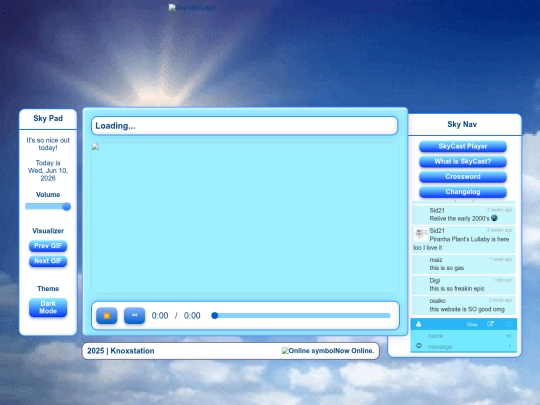Show the next visualizer GIF

(x=48, y=261)
